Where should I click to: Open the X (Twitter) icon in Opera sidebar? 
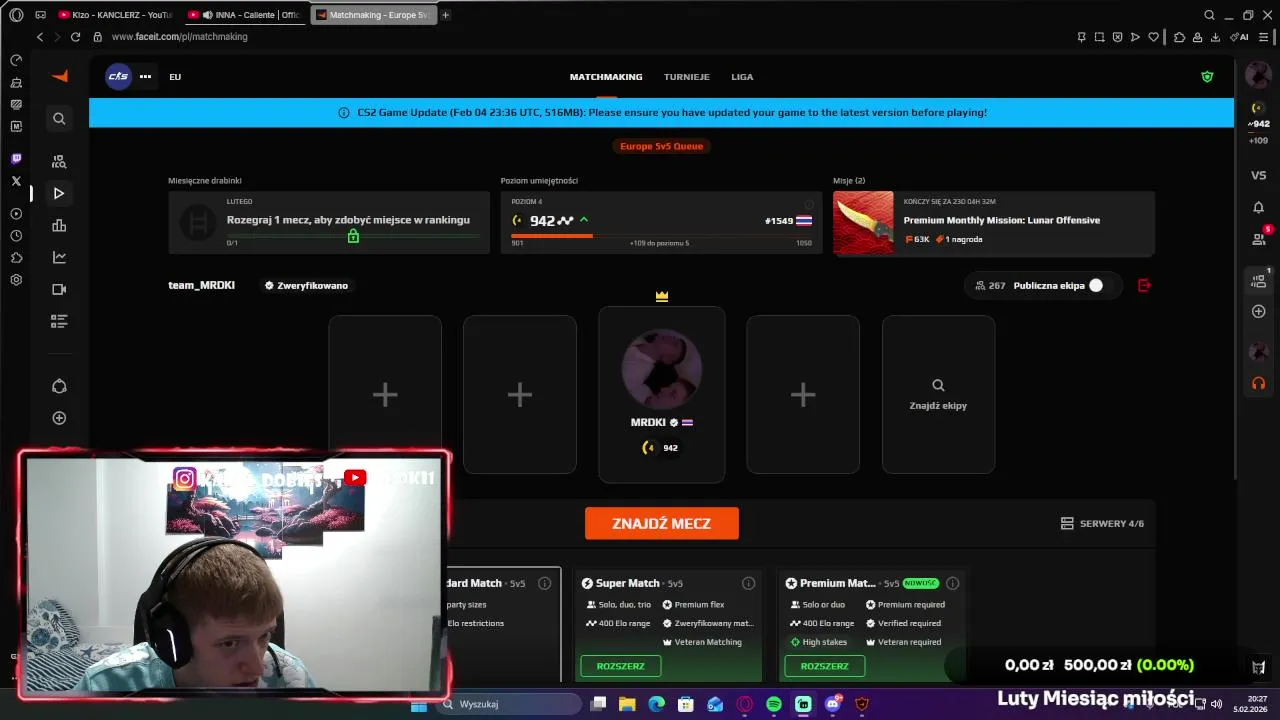(16, 181)
